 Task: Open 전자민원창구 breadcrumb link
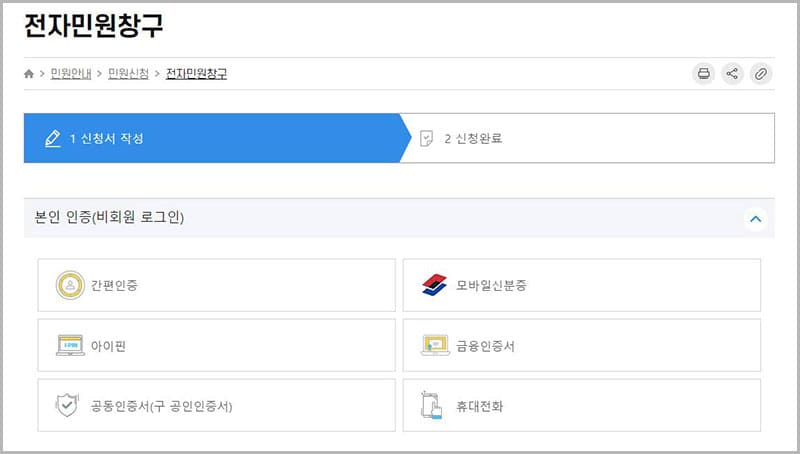196,74
